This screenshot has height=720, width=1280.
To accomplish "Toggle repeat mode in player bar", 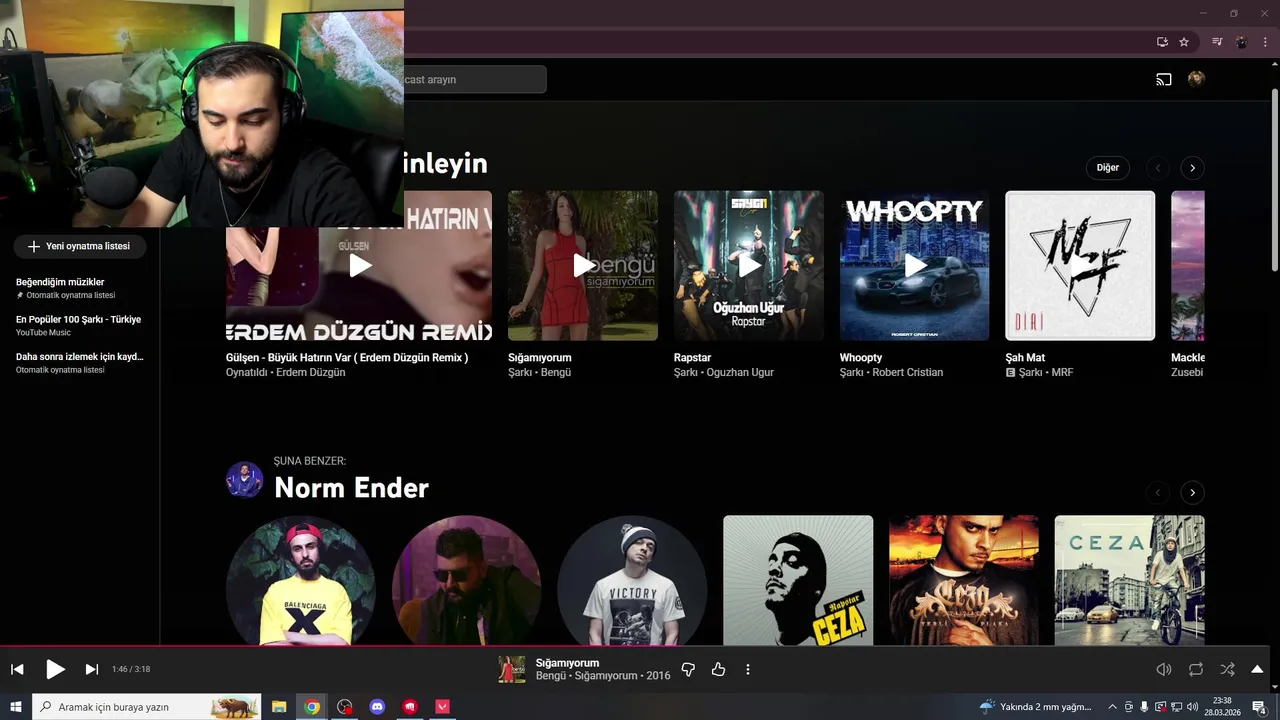I will tap(1196, 669).
